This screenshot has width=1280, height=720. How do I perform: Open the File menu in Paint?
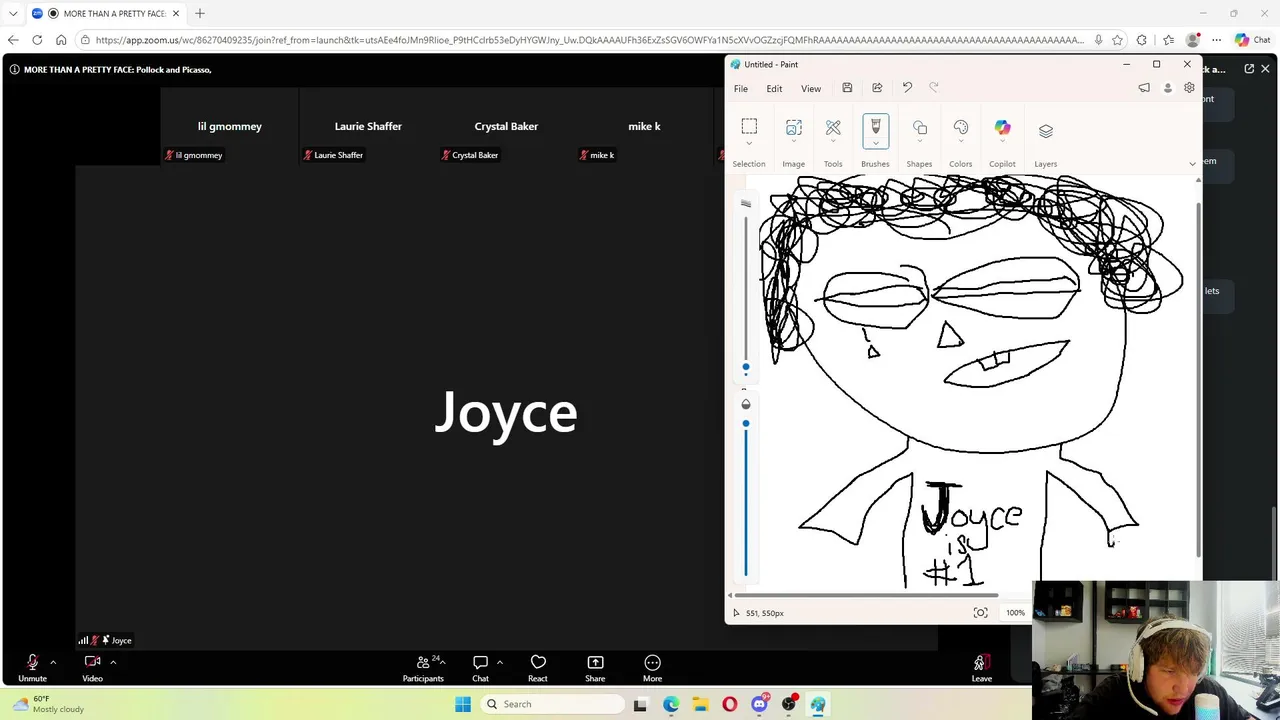[x=741, y=89]
